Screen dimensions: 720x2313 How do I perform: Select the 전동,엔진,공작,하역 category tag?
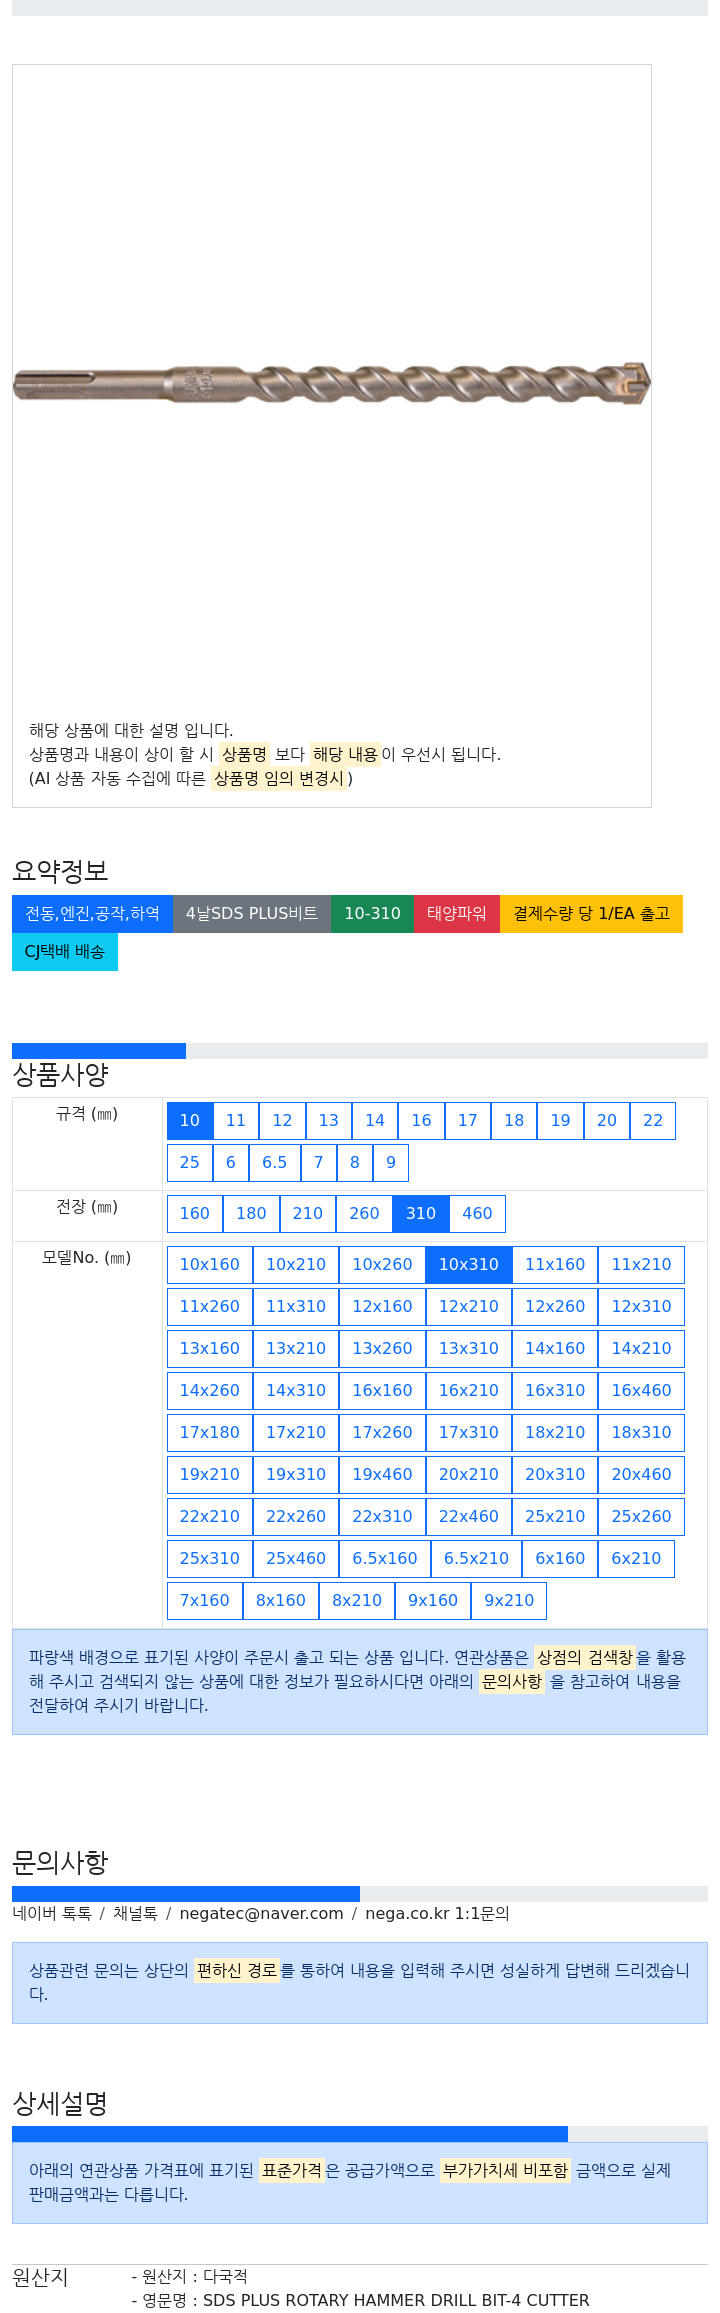click(x=92, y=914)
